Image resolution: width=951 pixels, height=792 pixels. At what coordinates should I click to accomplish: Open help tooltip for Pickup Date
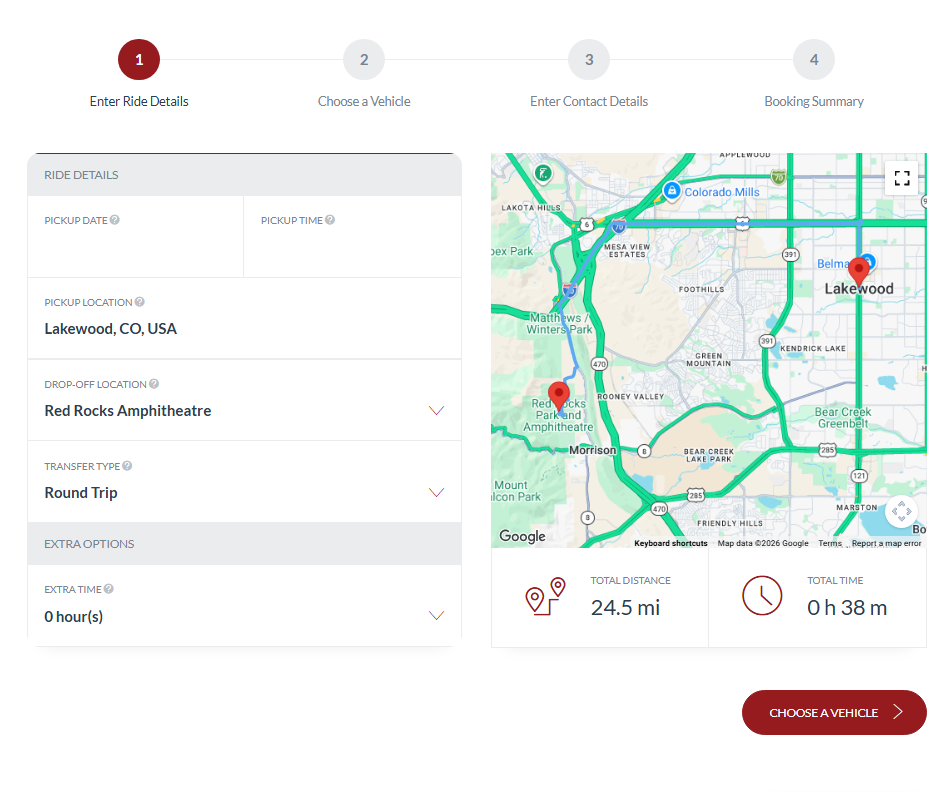[115, 220]
